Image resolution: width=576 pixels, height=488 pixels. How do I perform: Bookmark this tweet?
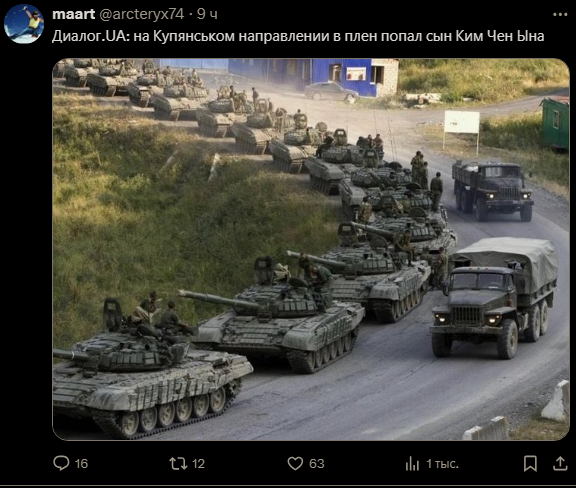(530, 463)
